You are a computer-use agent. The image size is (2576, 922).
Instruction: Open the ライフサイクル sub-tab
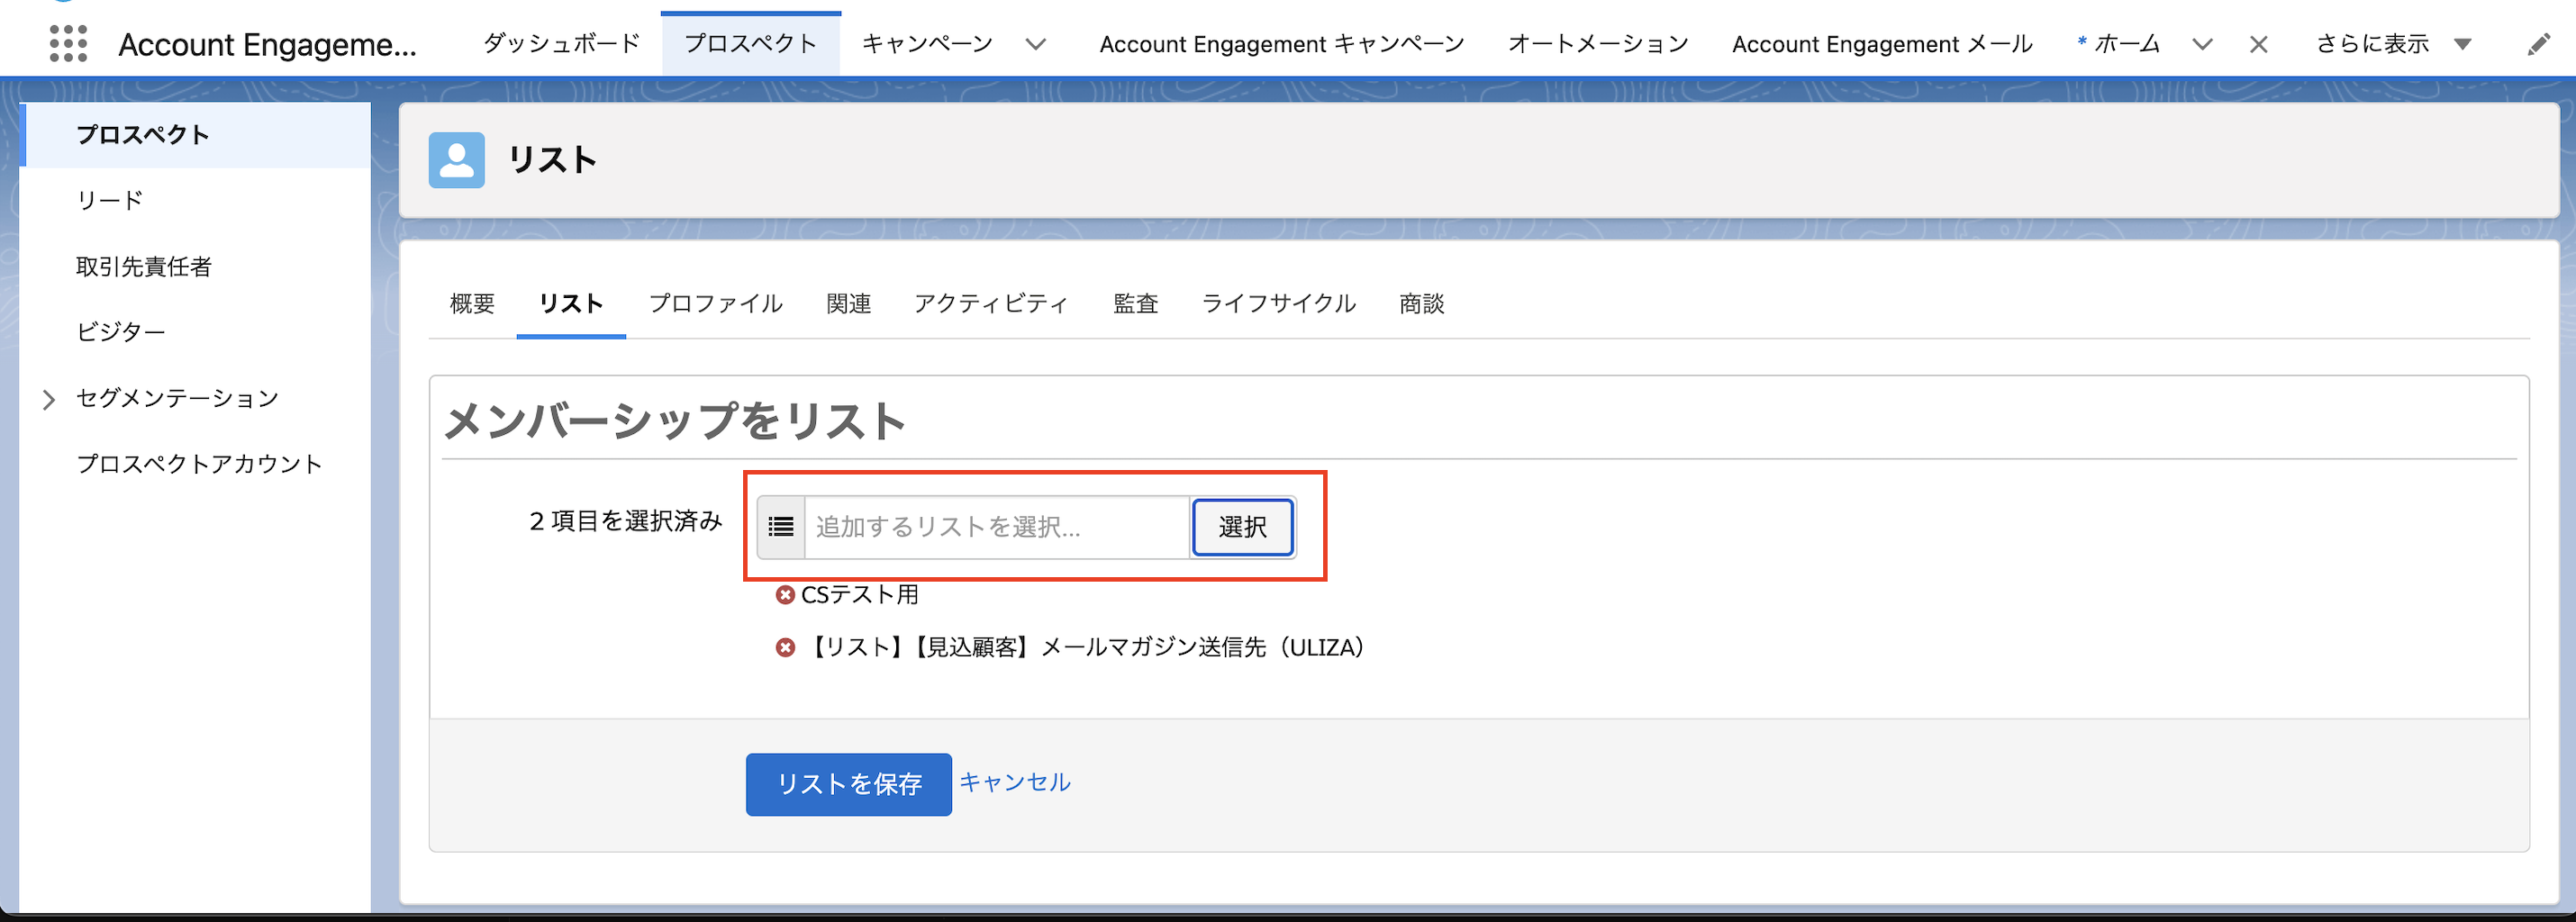(1278, 304)
